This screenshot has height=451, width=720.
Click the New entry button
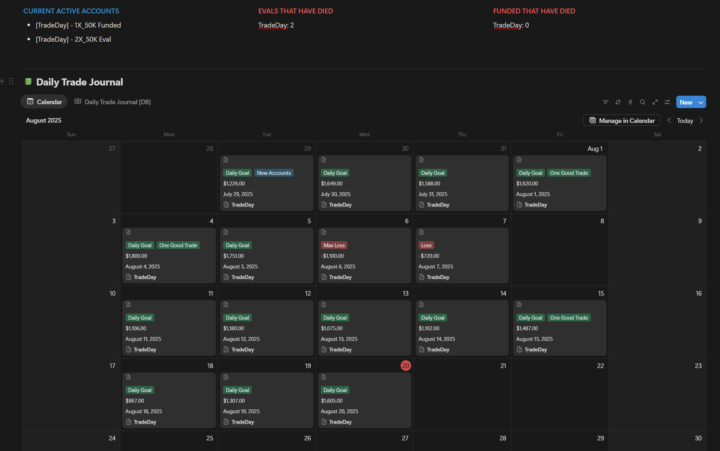click(686, 102)
